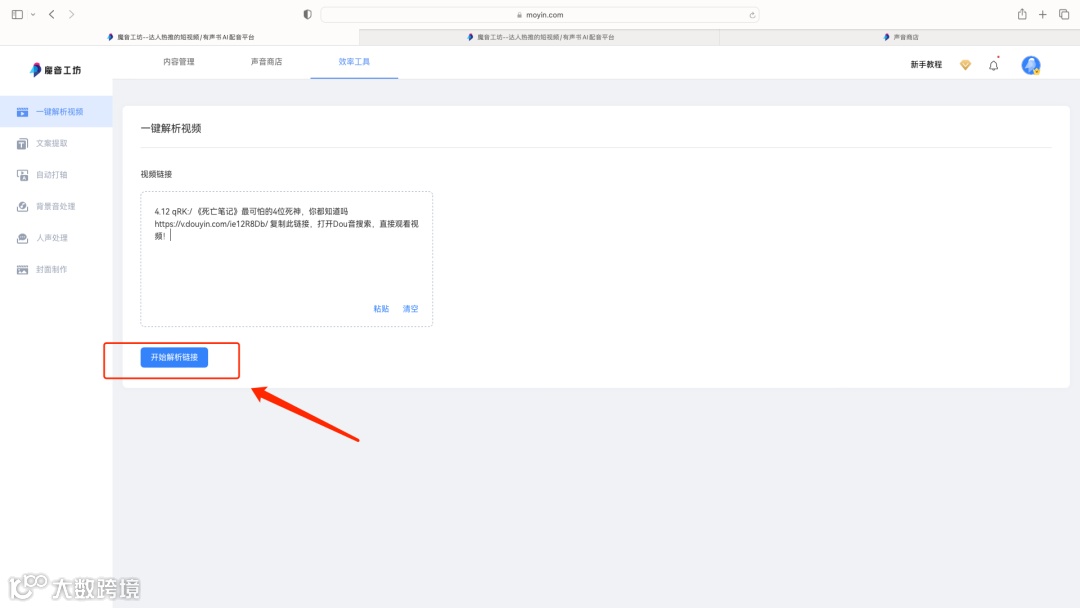The width and height of the screenshot is (1080, 608).
Task: Open the user avatar profile
Action: coord(1030,65)
